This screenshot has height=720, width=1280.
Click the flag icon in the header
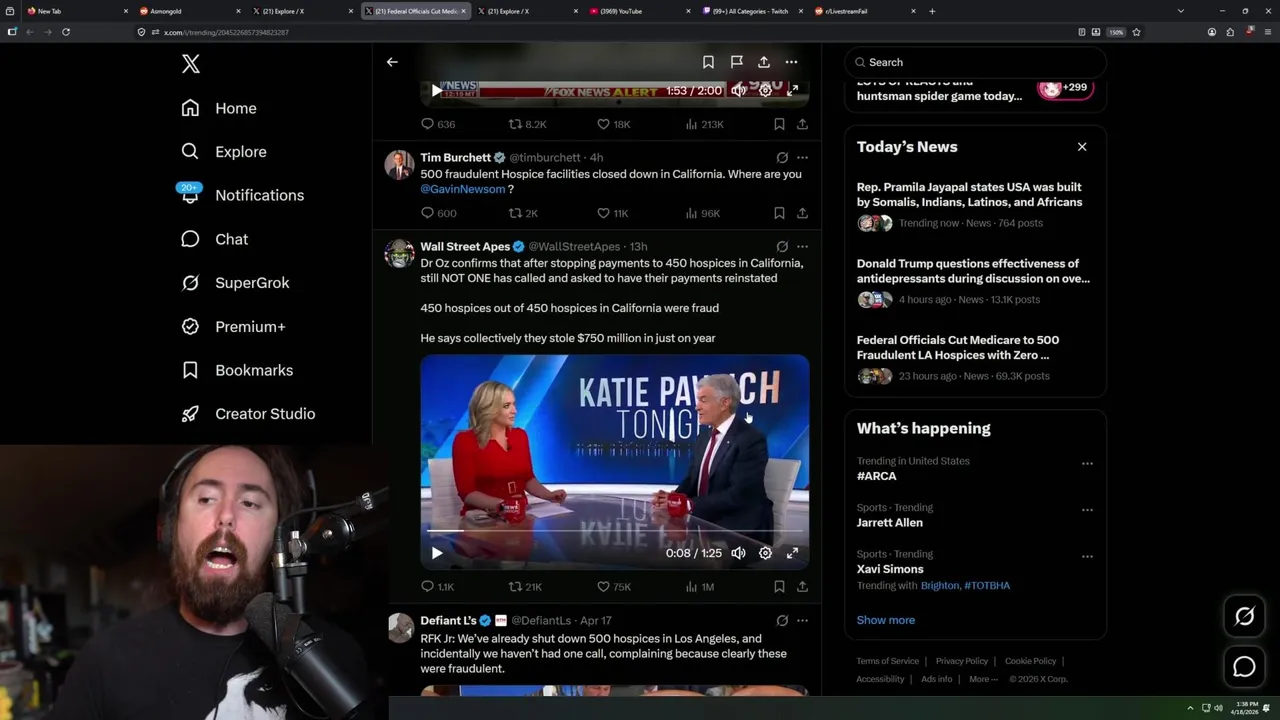[x=736, y=62]
